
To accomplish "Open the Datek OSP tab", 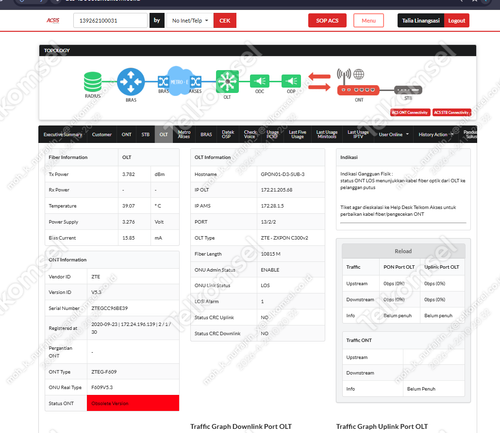I will (228, 134).
